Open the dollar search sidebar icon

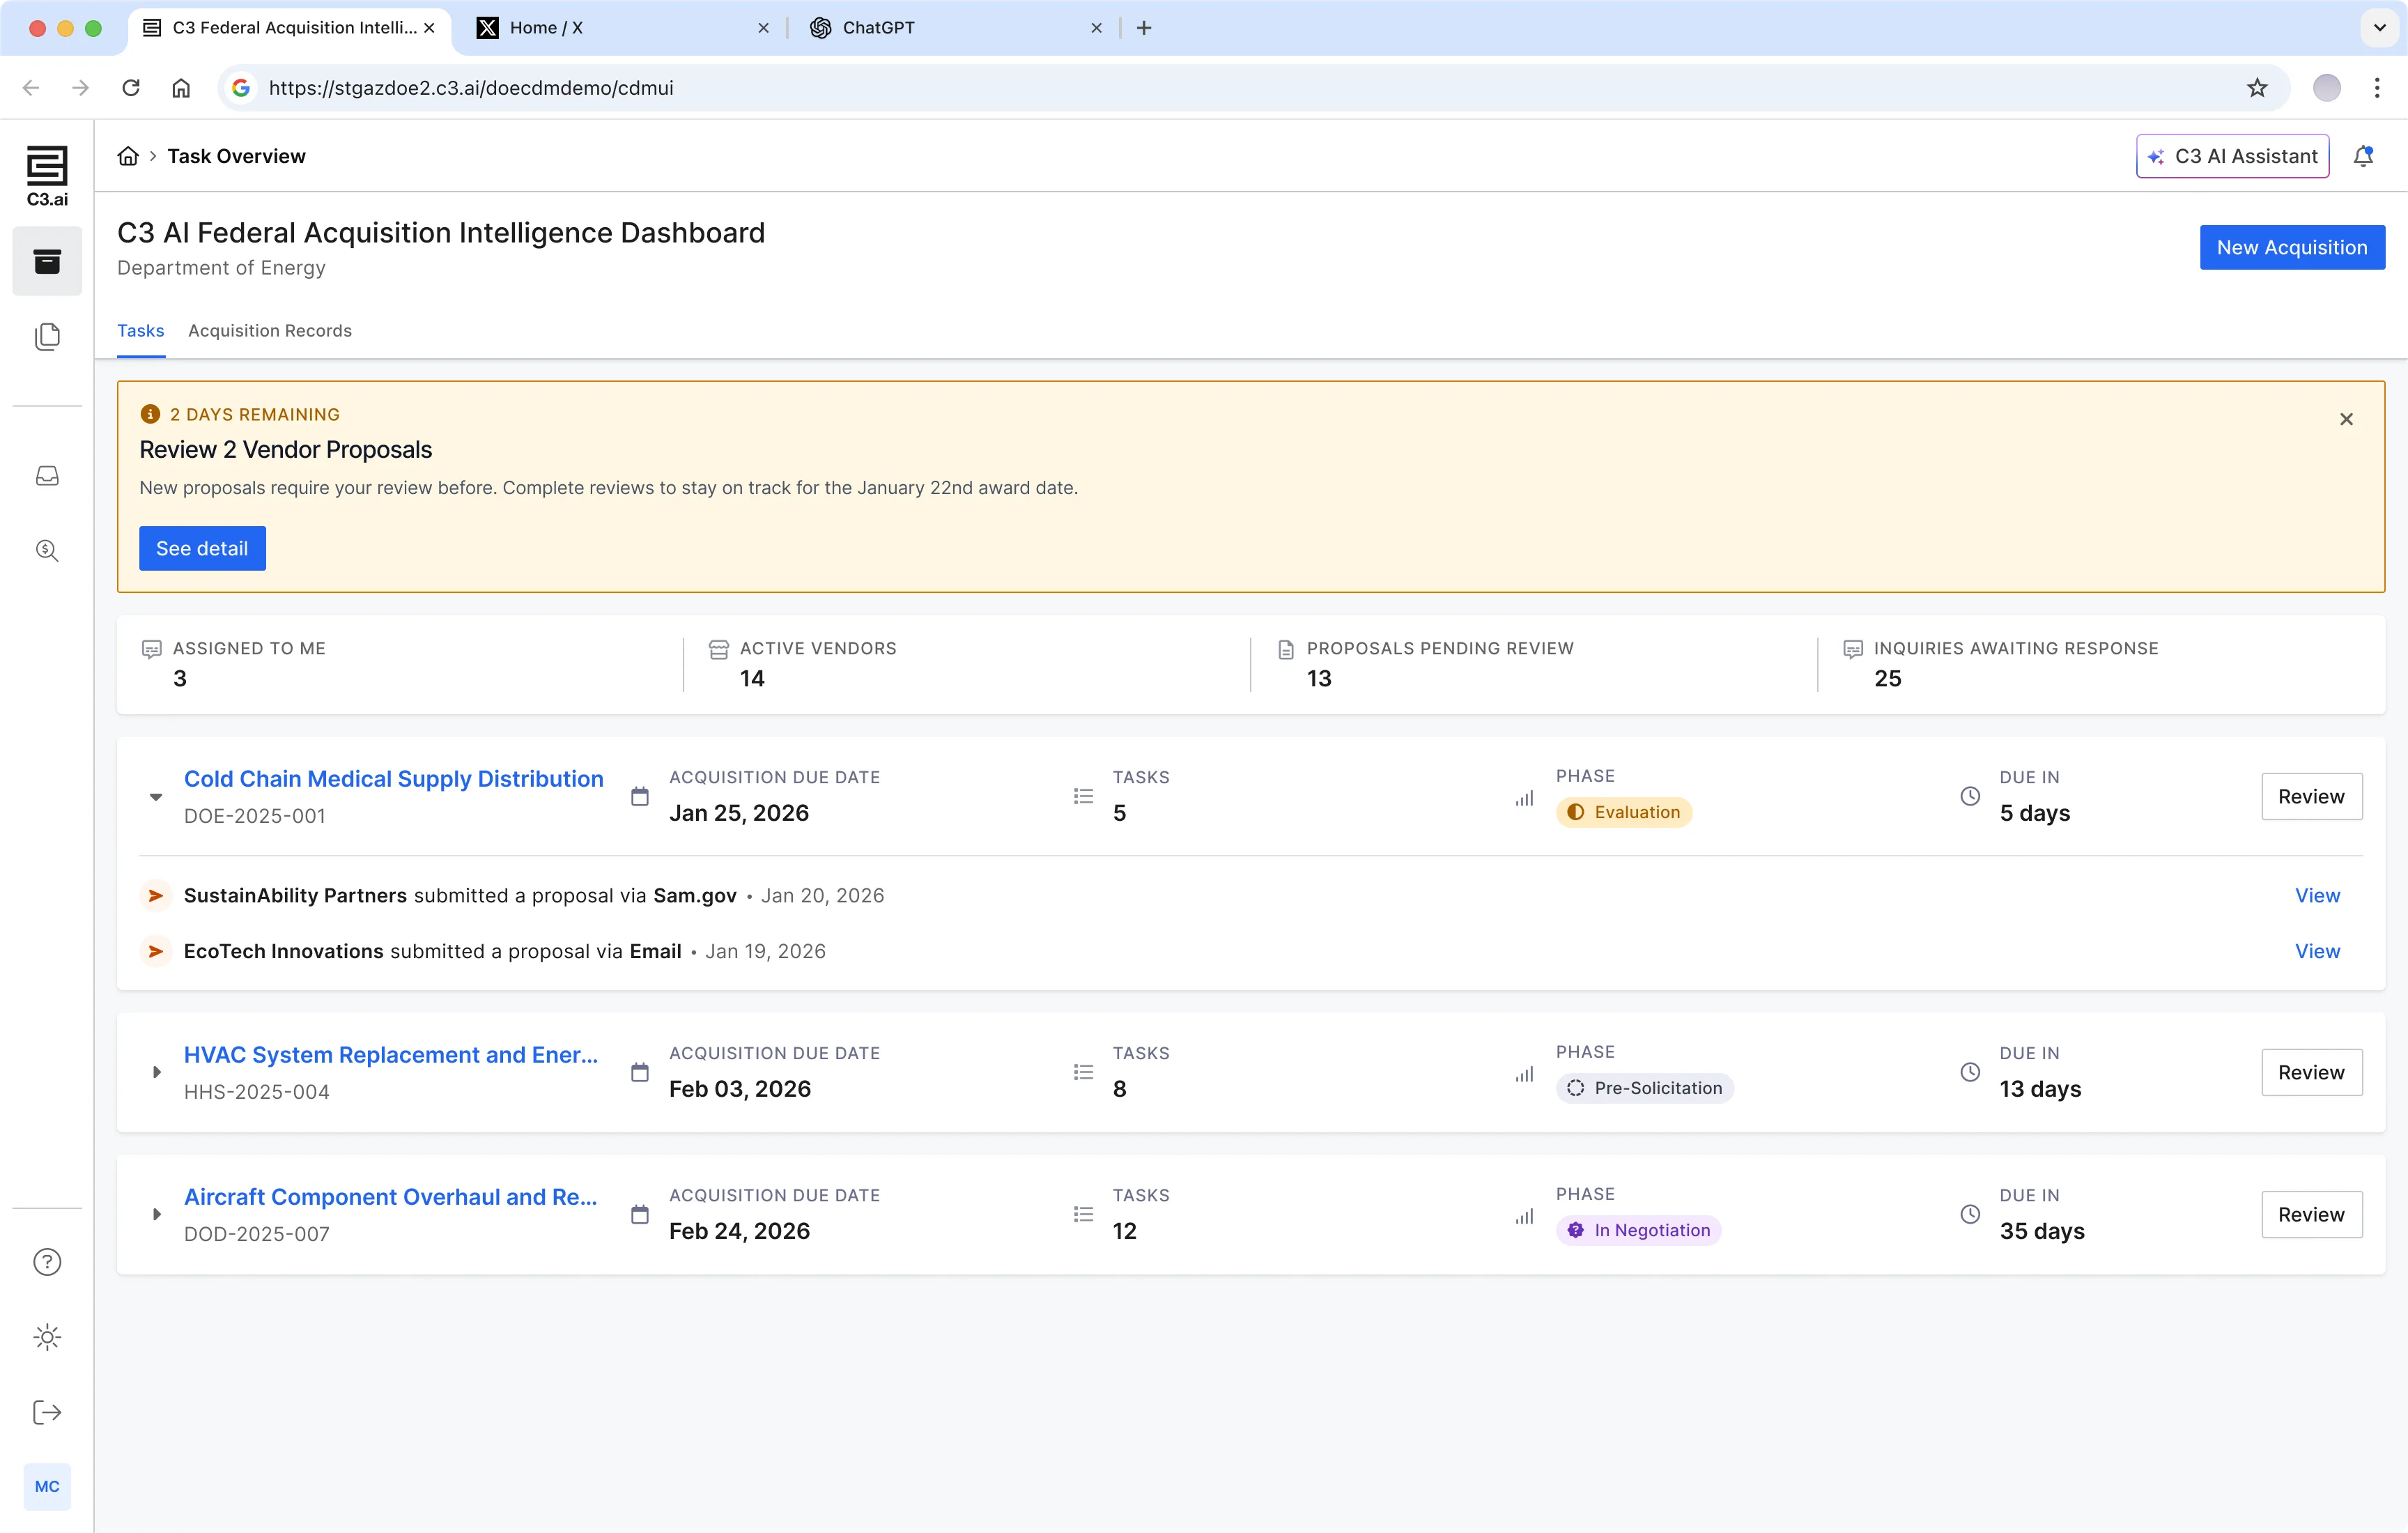47,550
